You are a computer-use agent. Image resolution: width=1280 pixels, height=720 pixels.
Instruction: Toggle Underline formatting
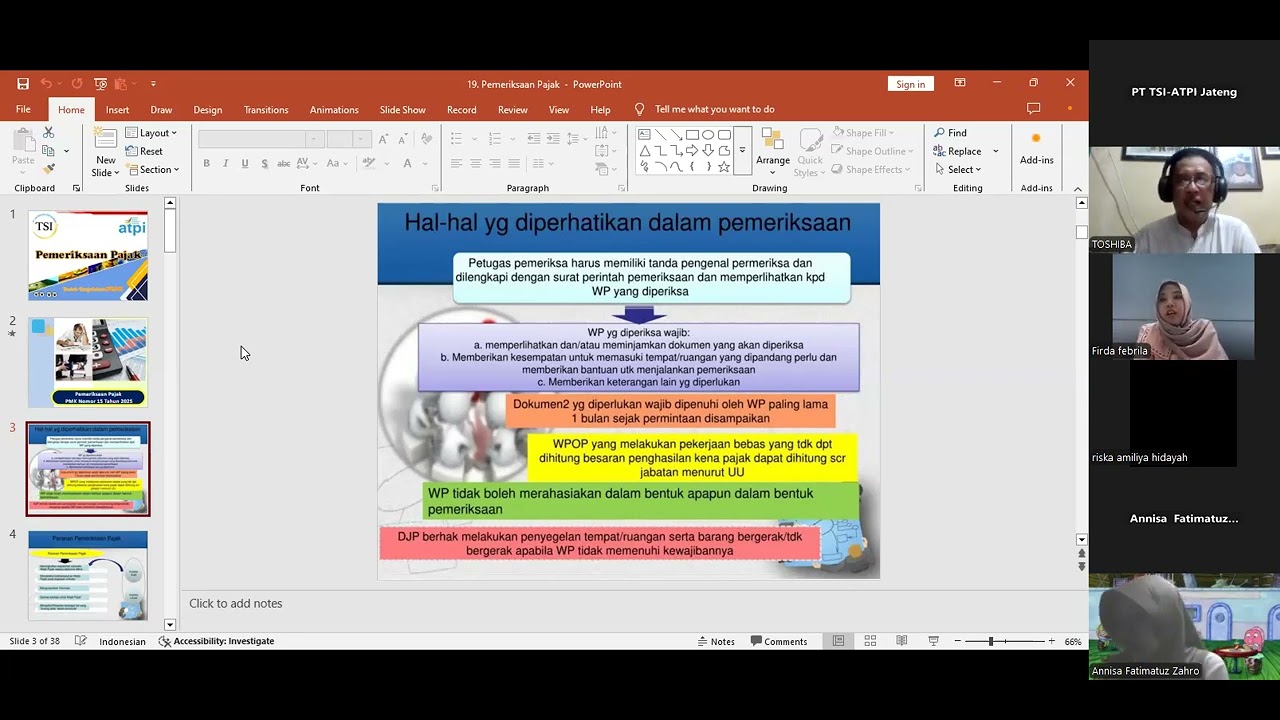(x=245, y=164)
